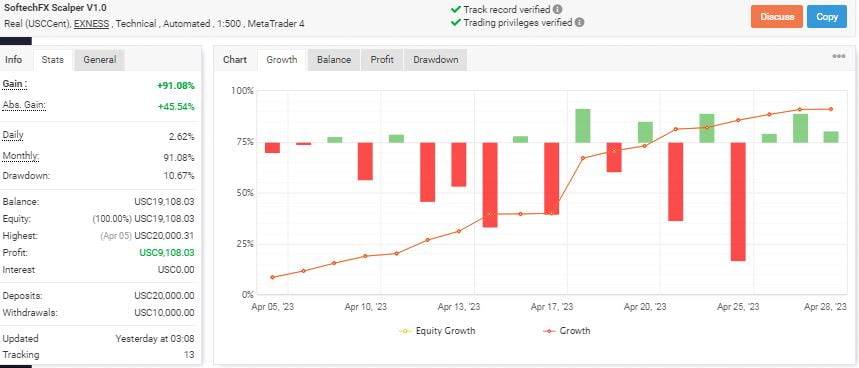
Task: Click the Track record verified checkmark
Action: point(455,9)
